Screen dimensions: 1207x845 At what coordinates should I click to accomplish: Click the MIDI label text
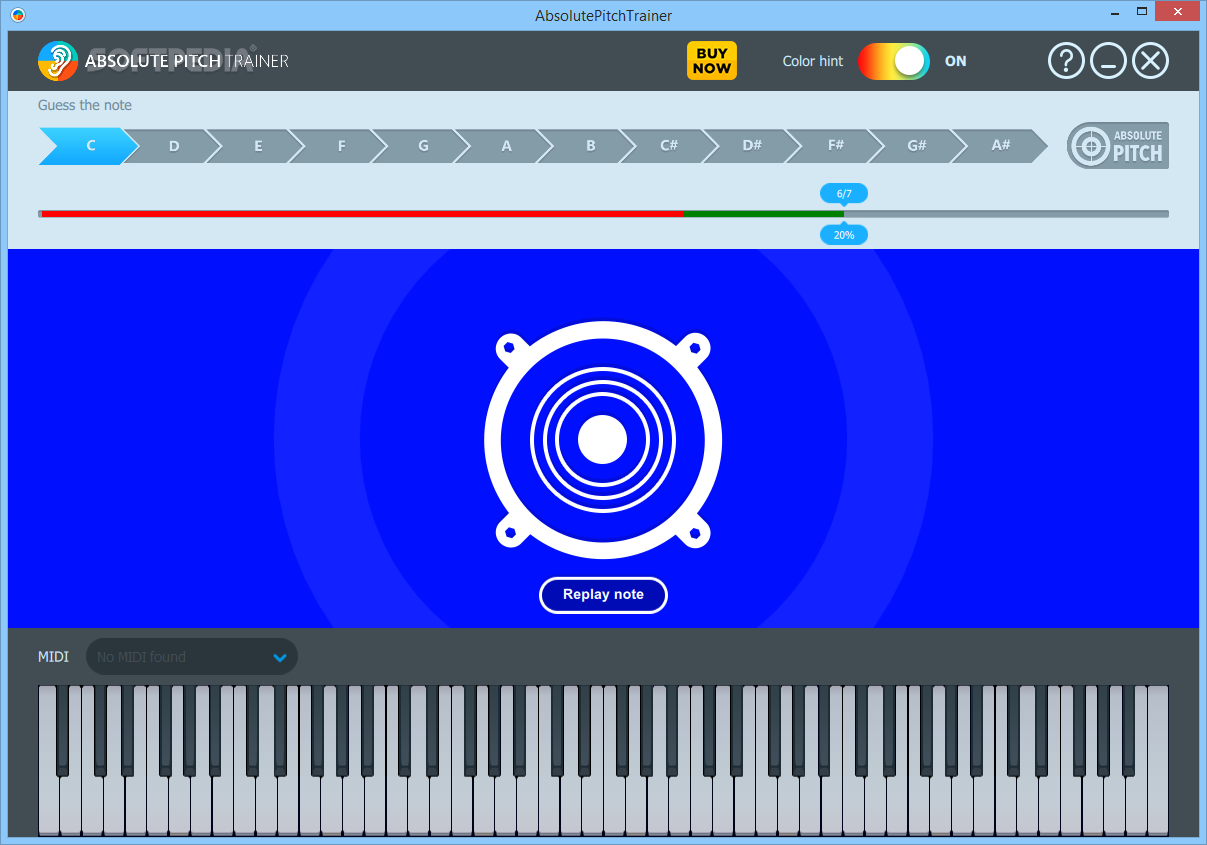click(54, 657)
